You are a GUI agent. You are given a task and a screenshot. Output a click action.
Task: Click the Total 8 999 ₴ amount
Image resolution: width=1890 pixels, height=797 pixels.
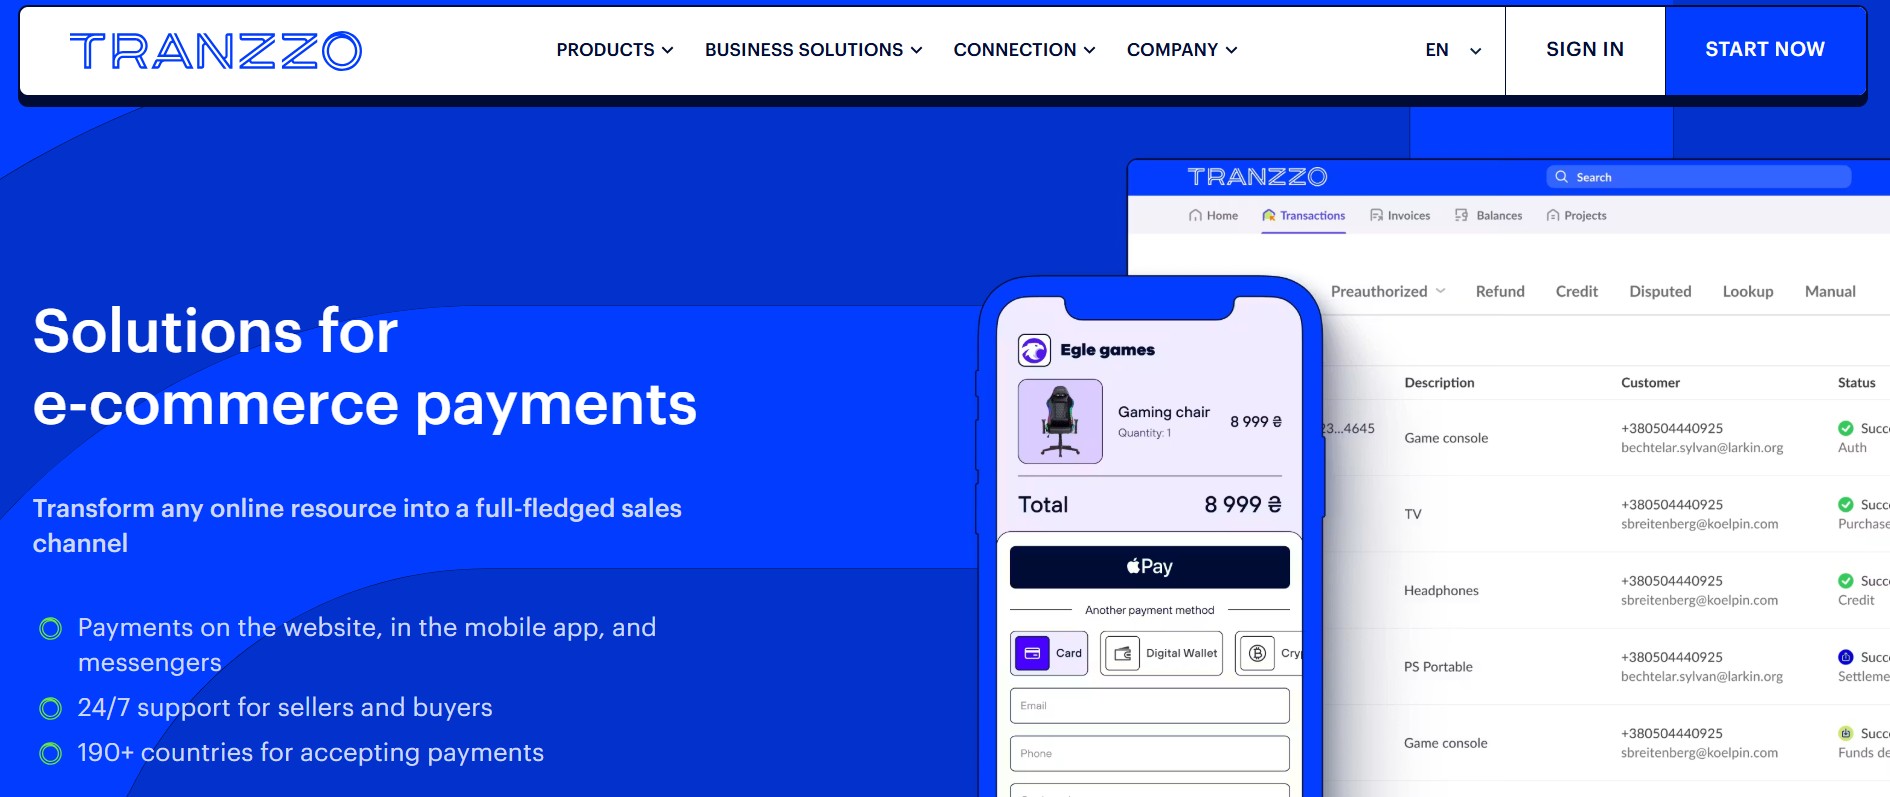coord(1243,505)
